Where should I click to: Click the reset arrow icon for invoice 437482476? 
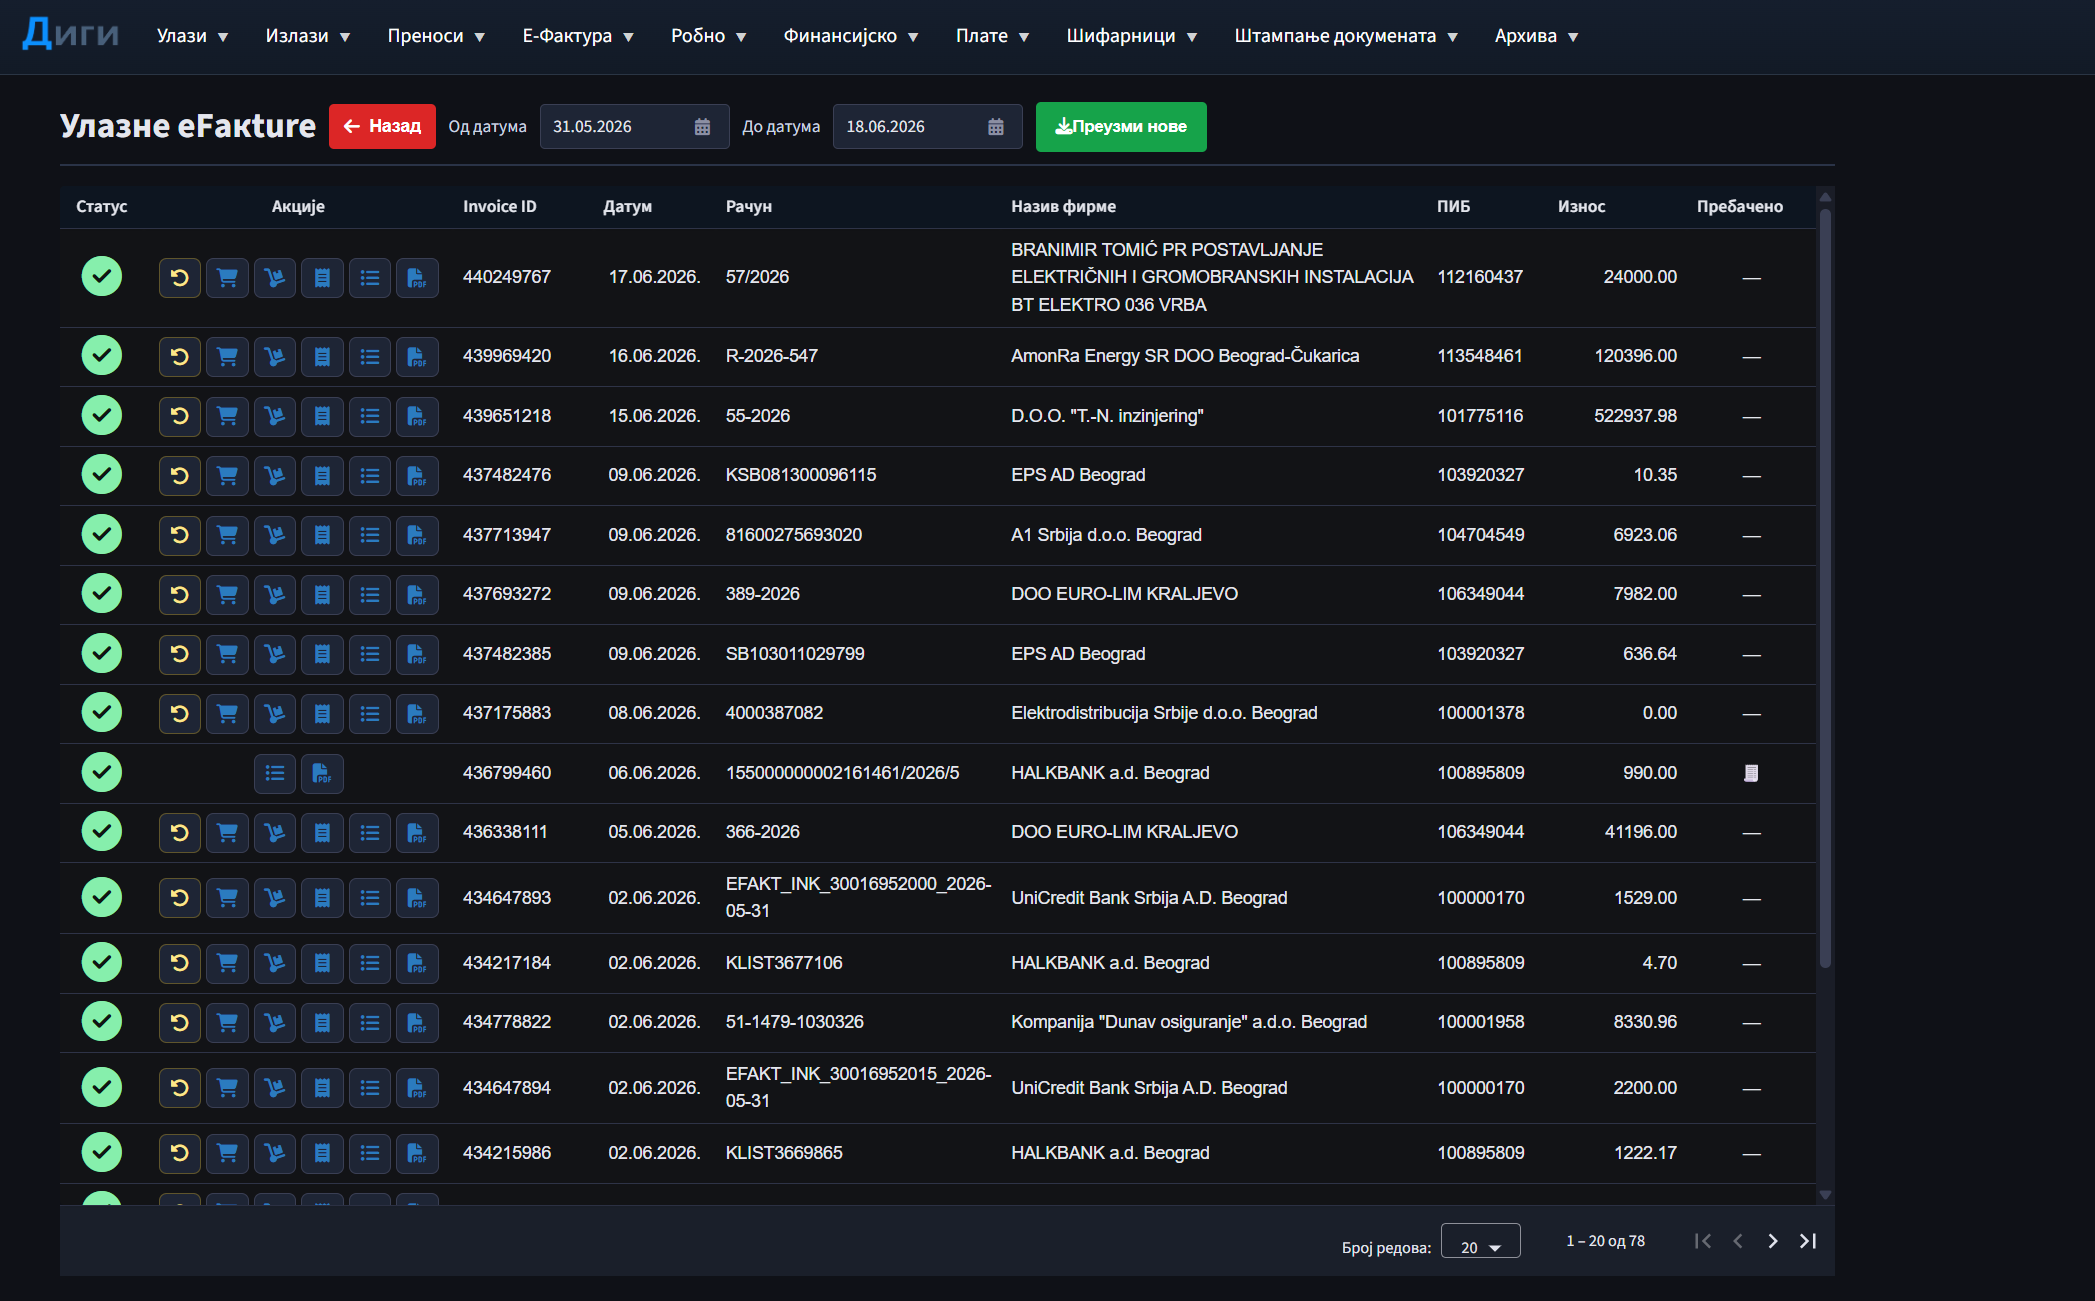pyautogui.click(x=180, y=476)
